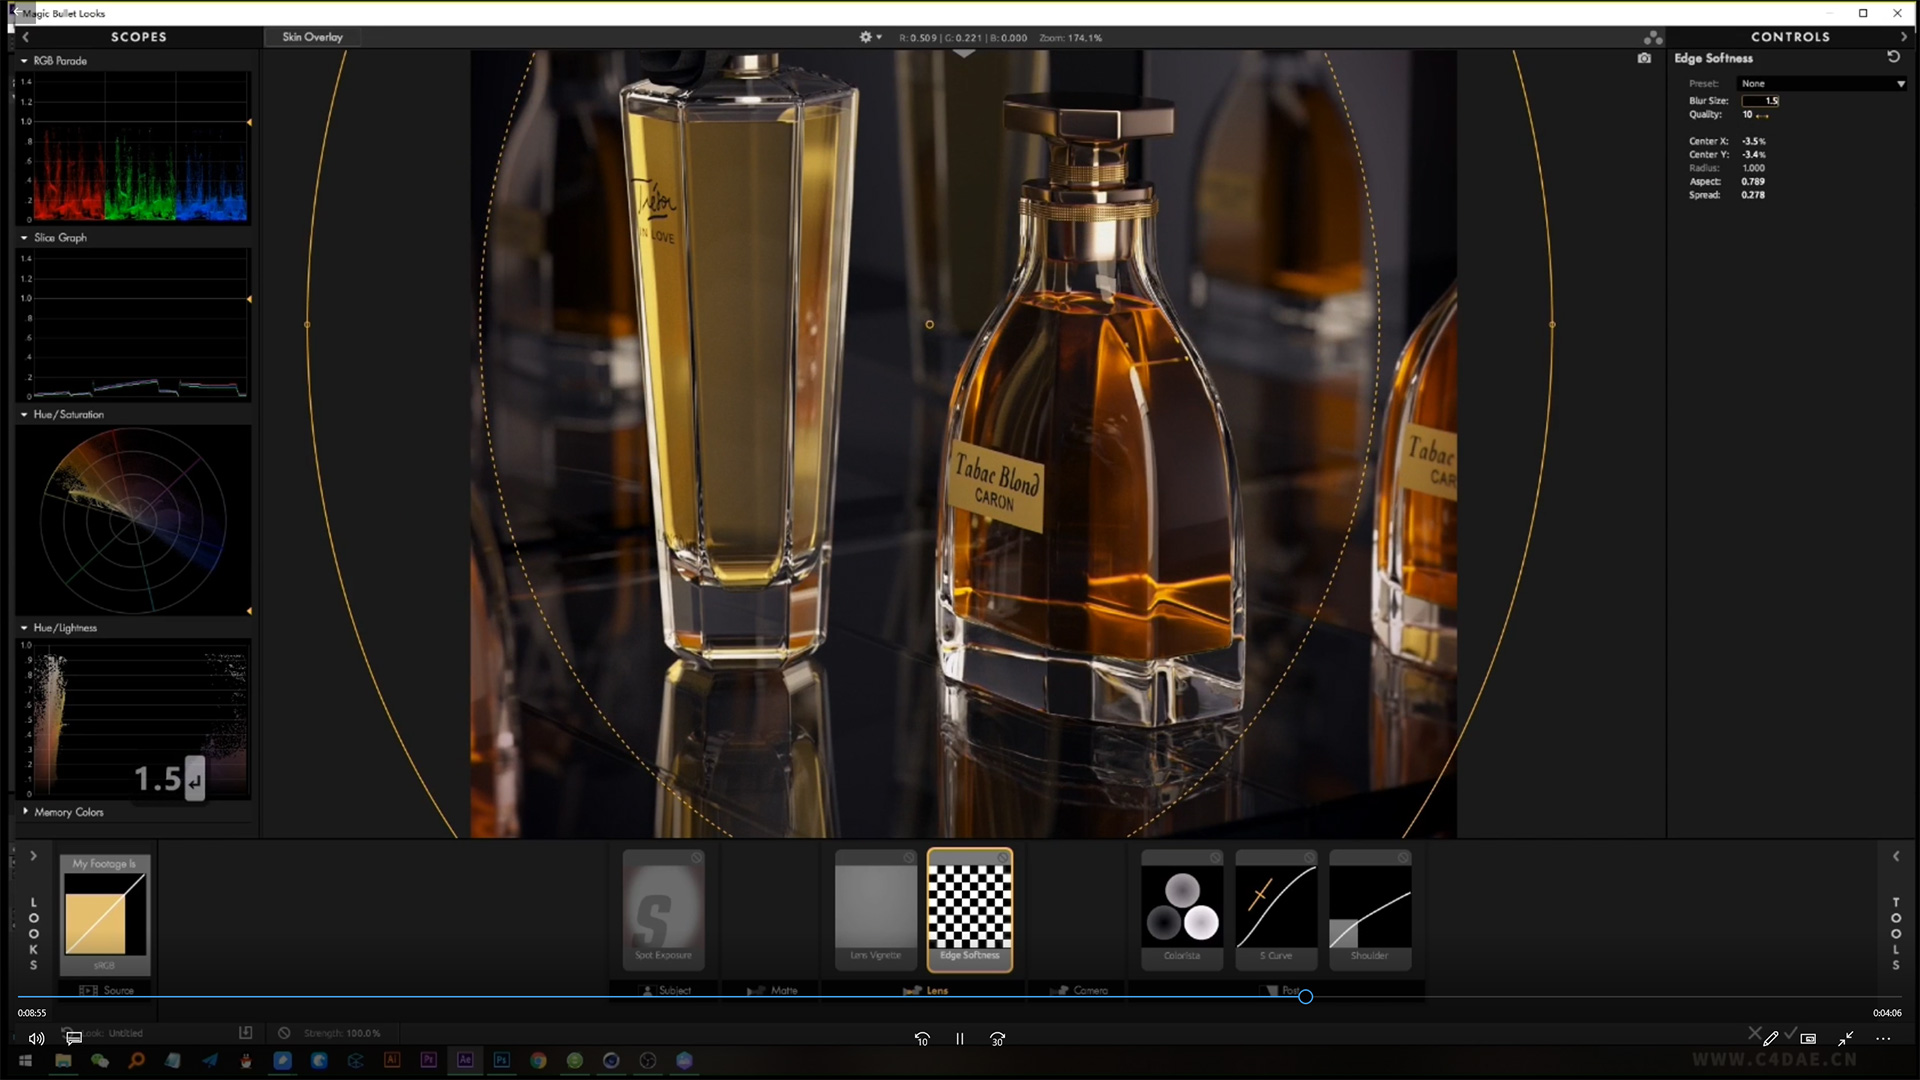The image size is (1920, 1080).
Task: Disable the Lens Vignette tool toggle
Action: pos(908,858)
